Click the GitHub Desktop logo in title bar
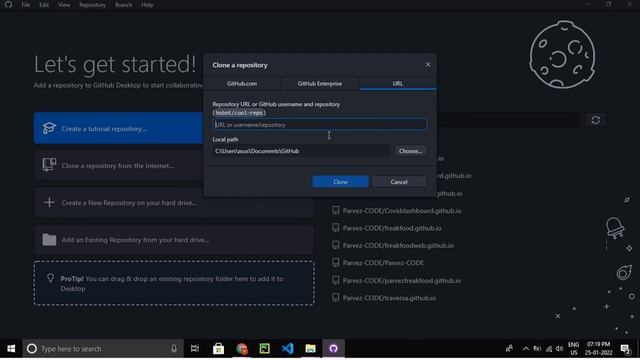 9,5
